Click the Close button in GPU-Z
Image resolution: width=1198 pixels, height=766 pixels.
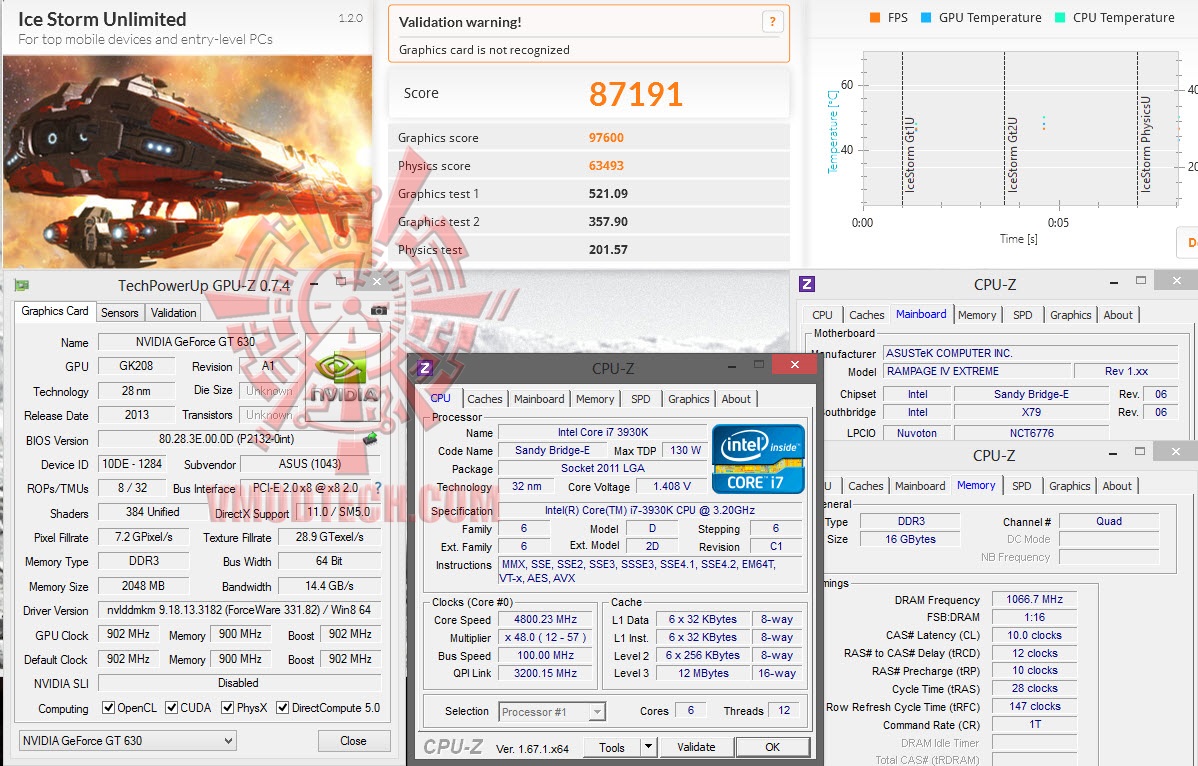(354, 741)
